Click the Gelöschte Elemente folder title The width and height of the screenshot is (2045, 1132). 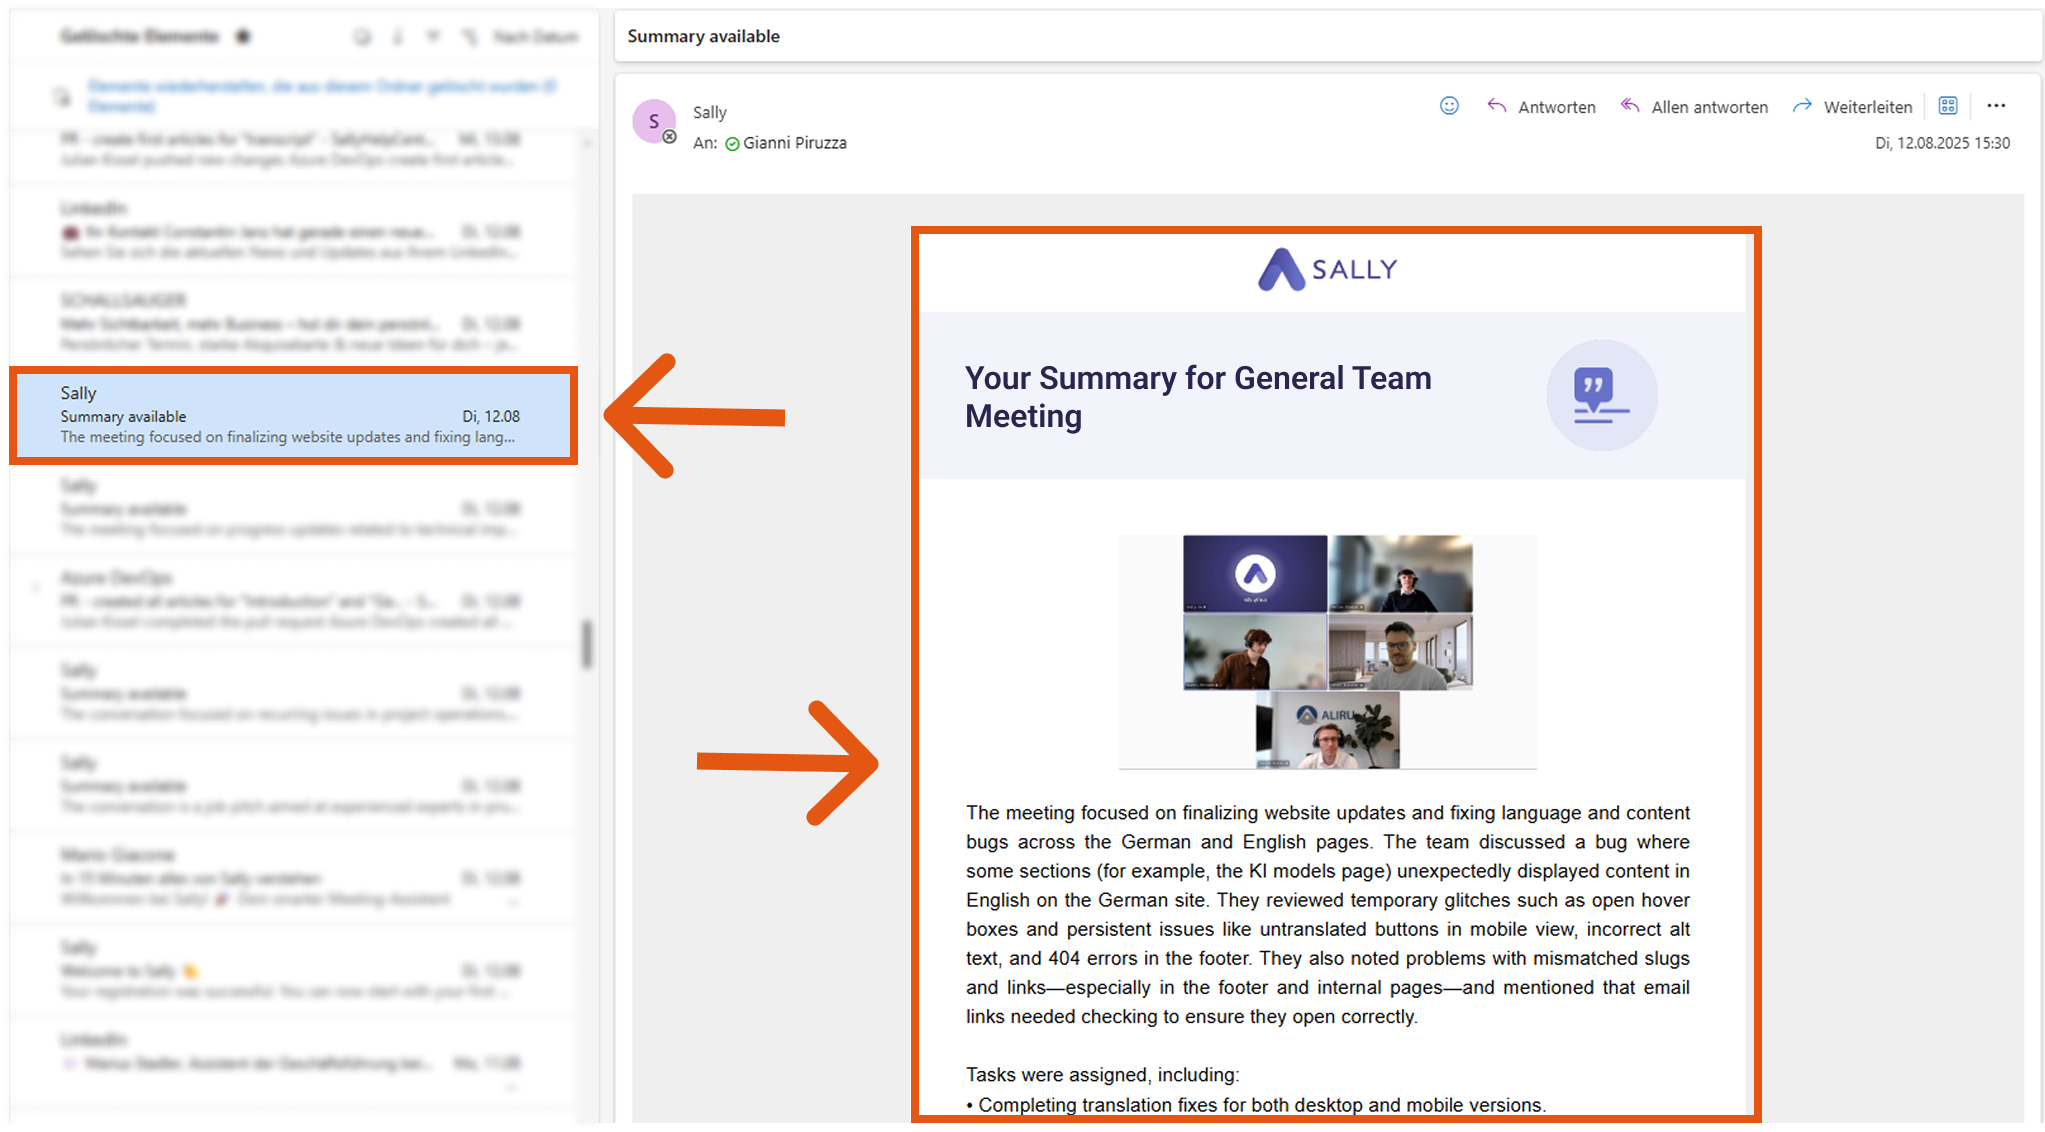pyautogui.click(x=139, y=36)
